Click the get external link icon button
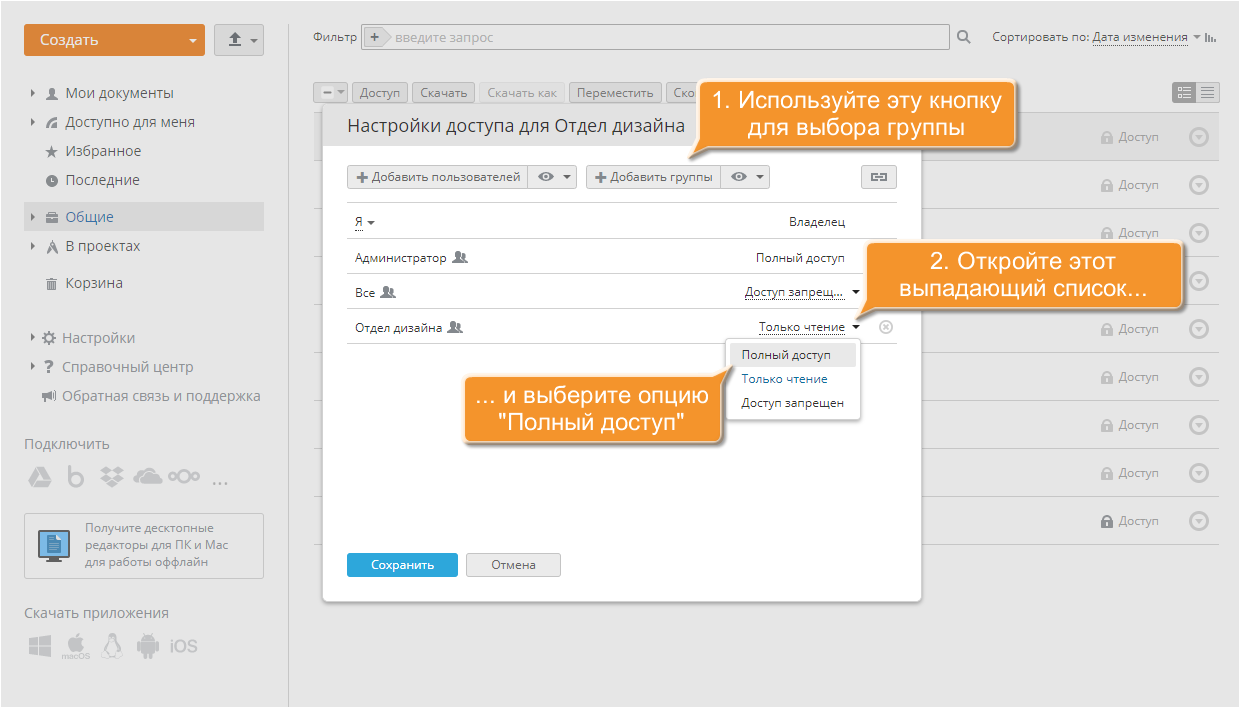The width and height of the screenshot is (1240, 708). click(879, 177)
